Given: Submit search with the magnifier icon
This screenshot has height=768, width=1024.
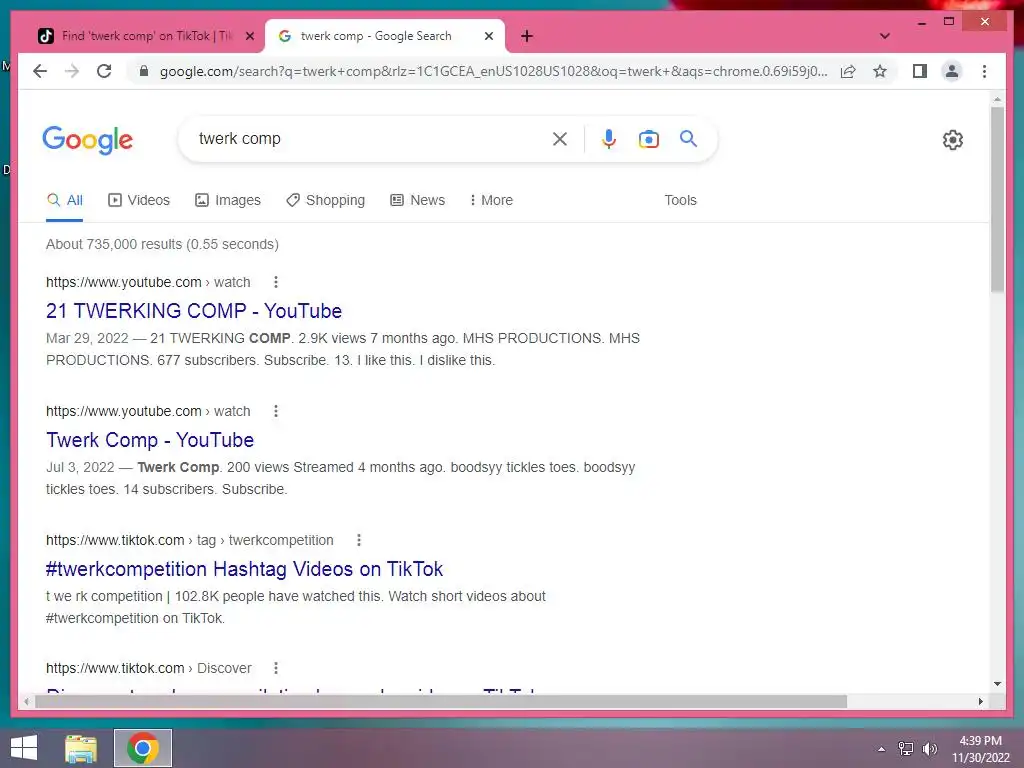Looking at the screenshot, I should click(x=688, y=138).
